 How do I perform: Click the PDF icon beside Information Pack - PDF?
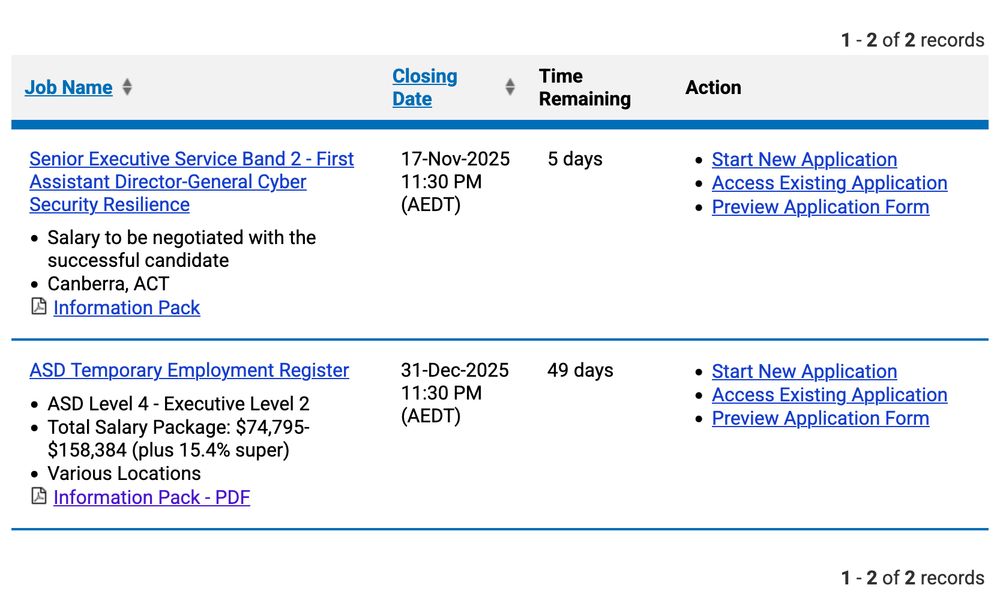point(37,497)
